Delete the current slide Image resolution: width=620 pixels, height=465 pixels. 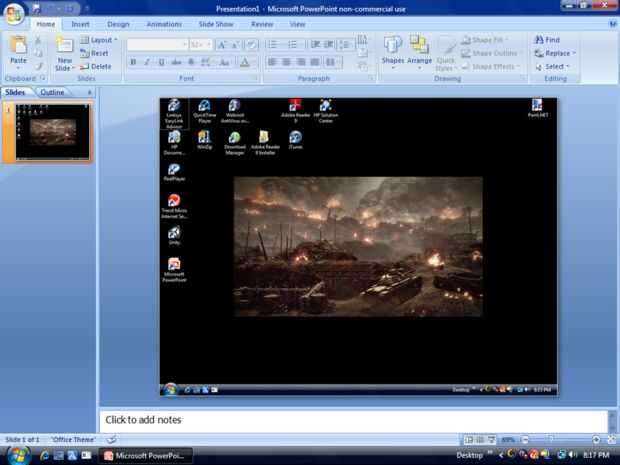[x=96, y=66]
